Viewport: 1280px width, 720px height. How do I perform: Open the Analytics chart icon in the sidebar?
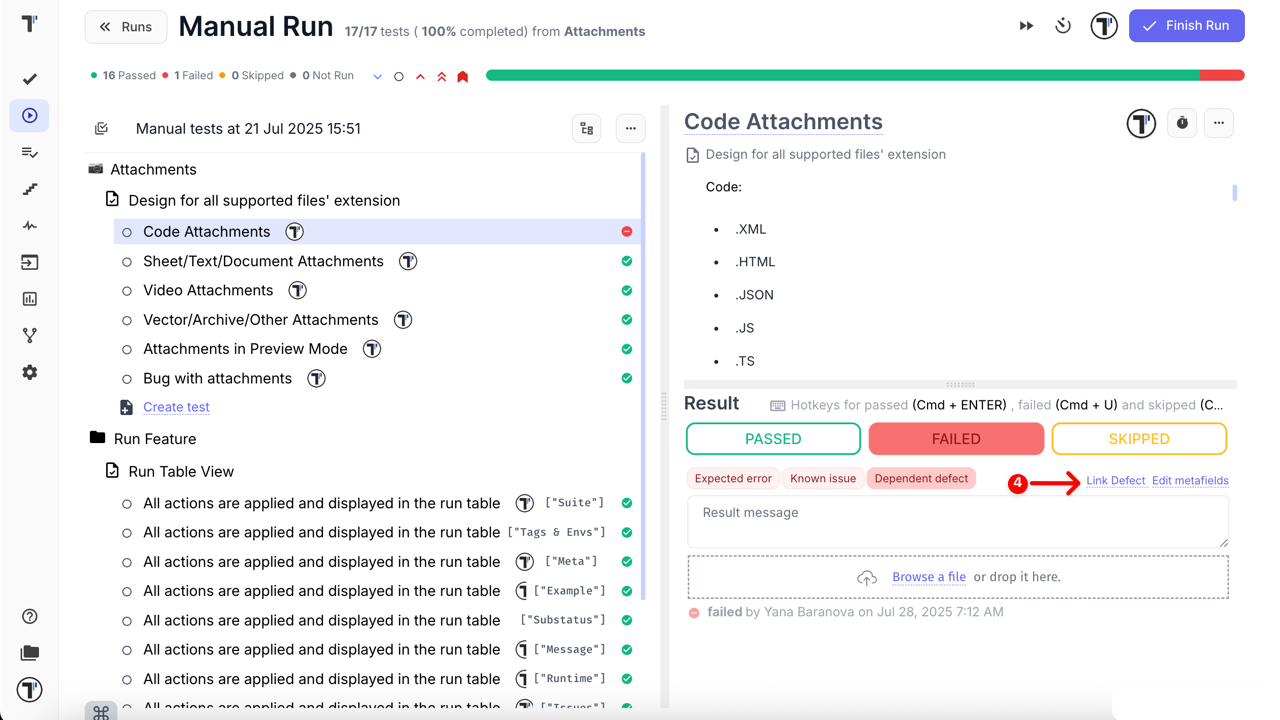click(30, 299)
